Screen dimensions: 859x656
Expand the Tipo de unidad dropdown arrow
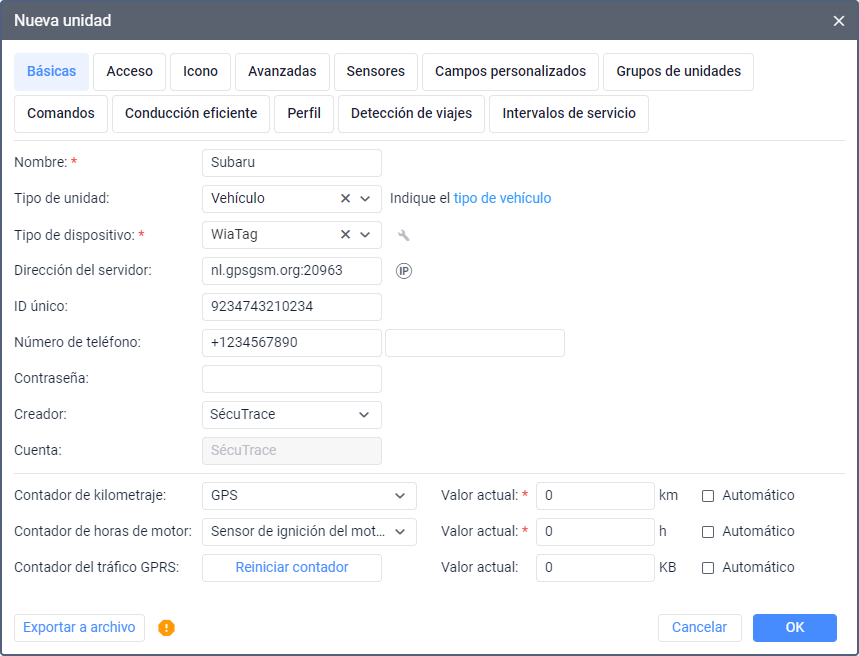click(x=365, y=199)
